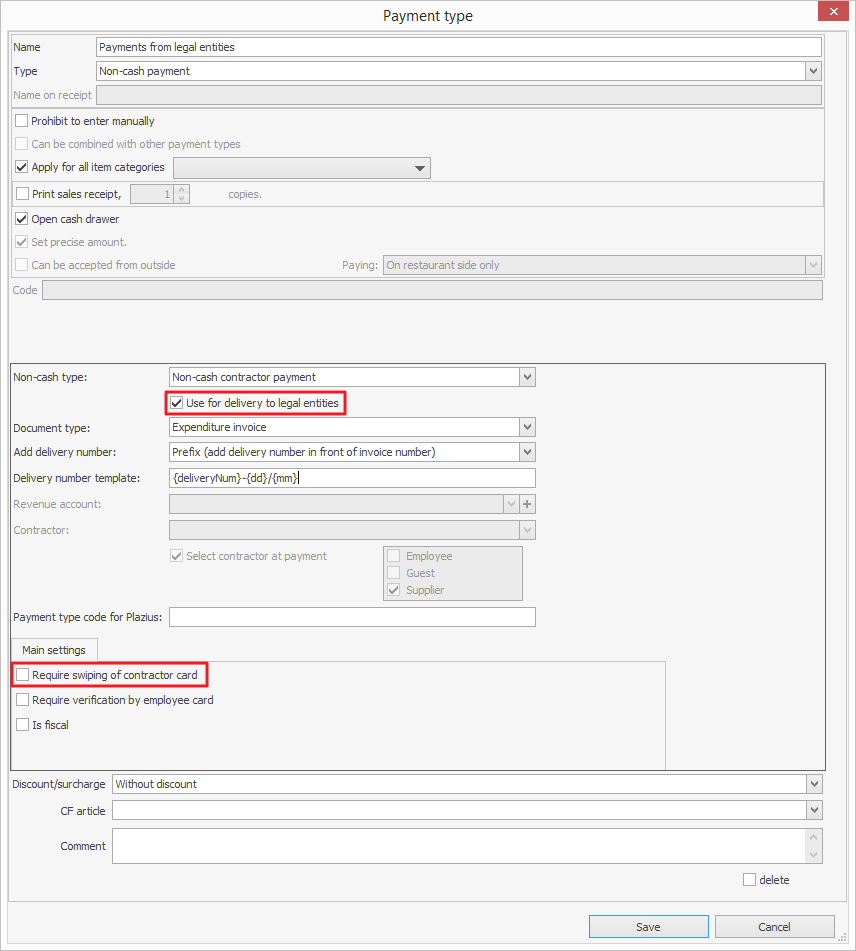Viewport: 856px width, 951px height.
Task: Open the Discount/surcharge dropdown
Action: pyautogui.click(x=813, y=784)
